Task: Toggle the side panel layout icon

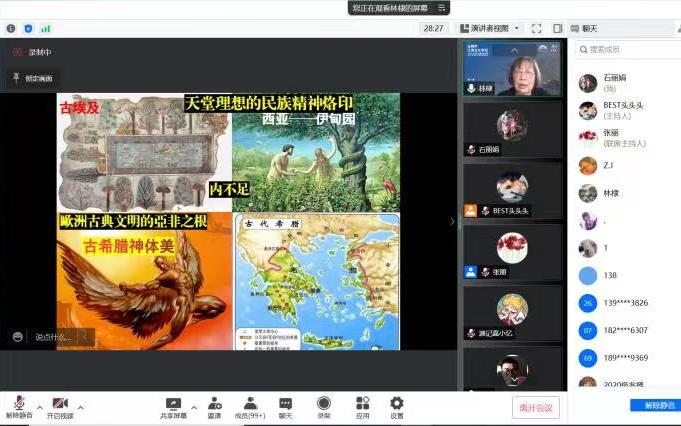Action: [558, 29]
